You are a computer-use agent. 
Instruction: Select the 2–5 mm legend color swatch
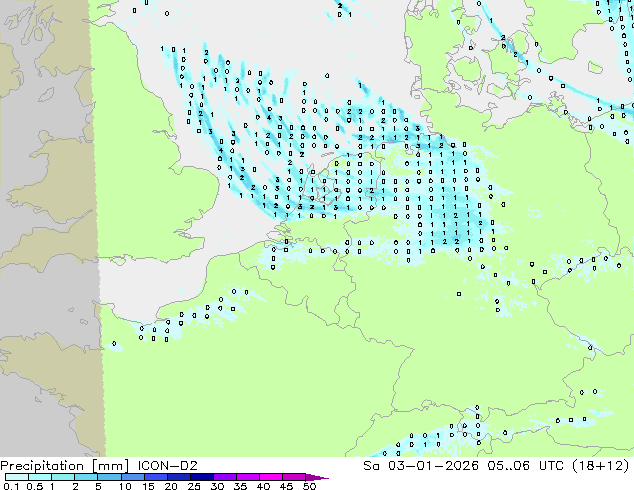pyautogui.click(x=86, y=477)
